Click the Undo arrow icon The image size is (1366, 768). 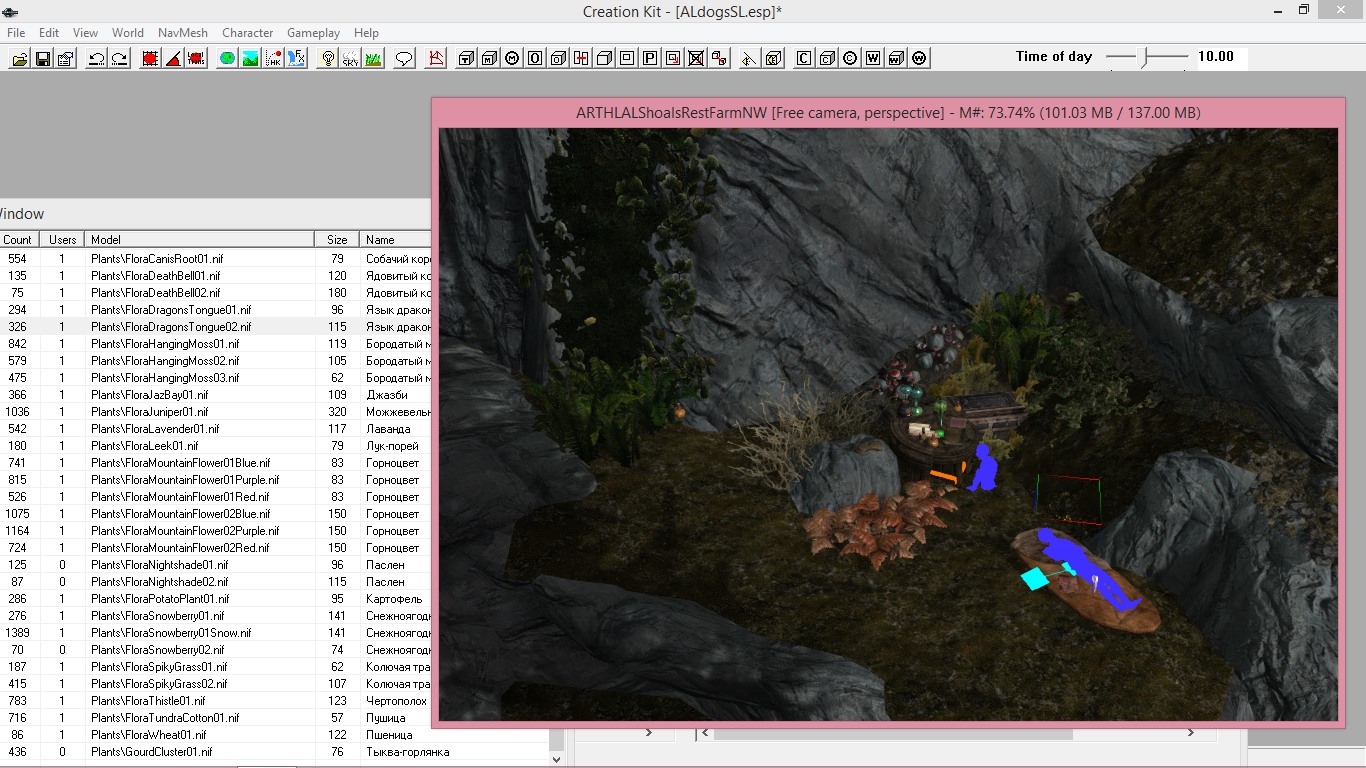coord(97,59)
